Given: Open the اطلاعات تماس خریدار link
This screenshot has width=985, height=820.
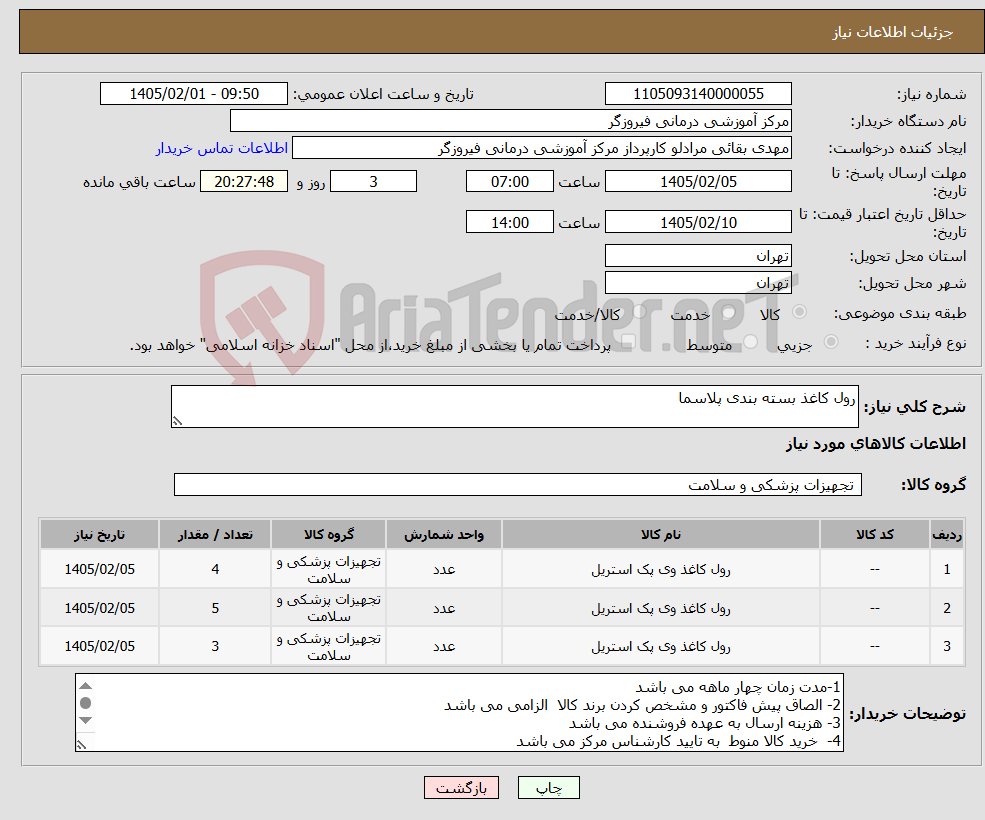Looking at the screenshot, I should [x=222, y=148].
